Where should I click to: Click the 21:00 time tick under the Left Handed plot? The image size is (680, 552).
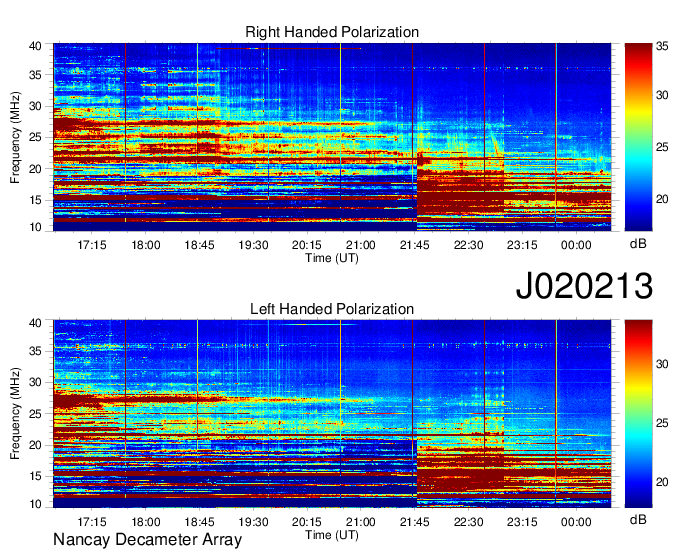361,522
